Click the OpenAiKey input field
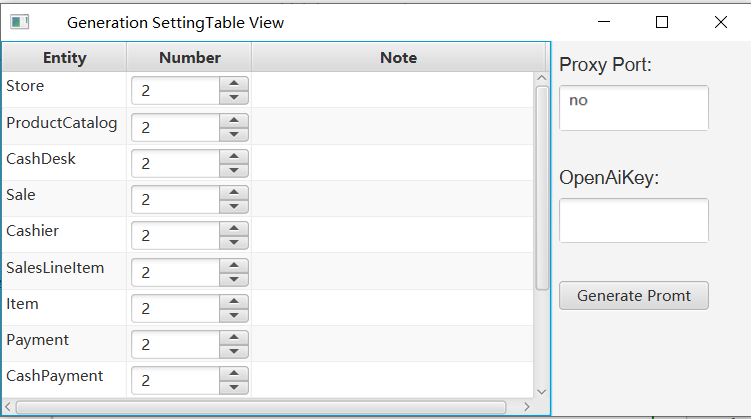 (633, 220)
